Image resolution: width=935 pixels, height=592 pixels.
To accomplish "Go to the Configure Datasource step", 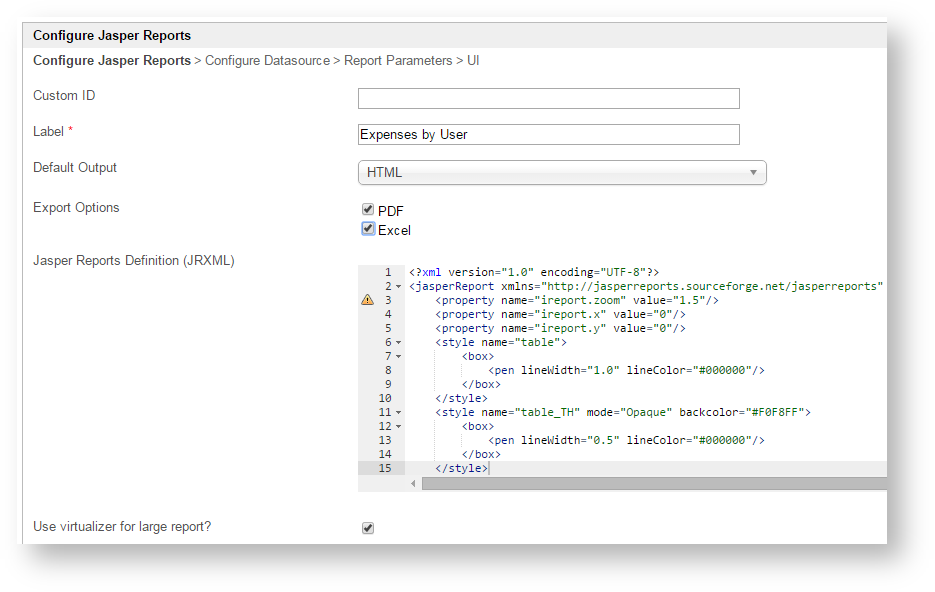I will [267, 61].
